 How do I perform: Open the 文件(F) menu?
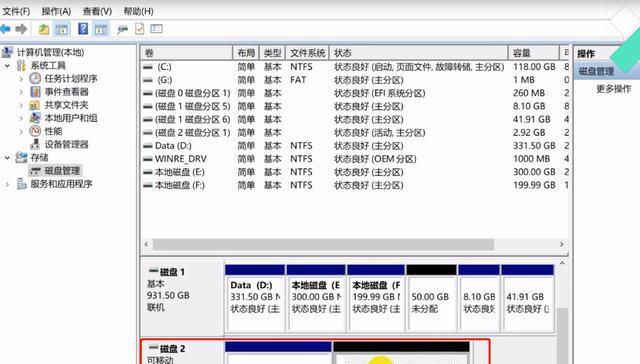pyautogui.click(x=16, y=11)
